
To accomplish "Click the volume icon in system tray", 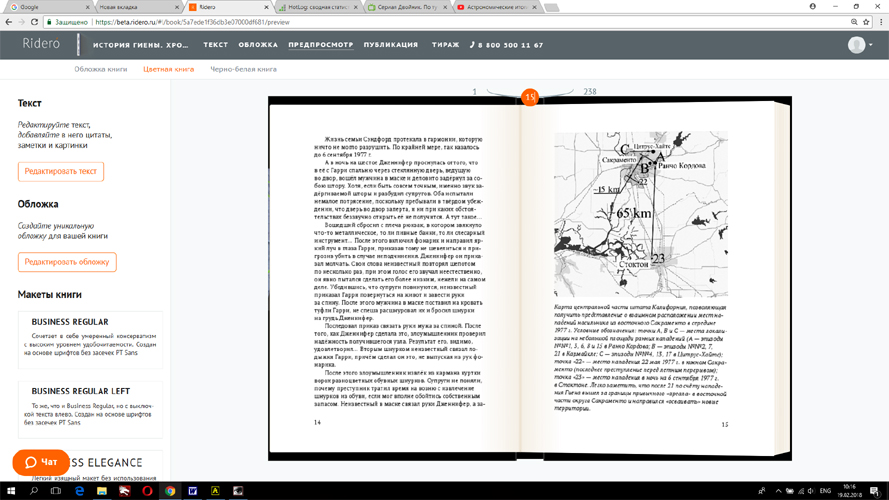I will (811, 491).
